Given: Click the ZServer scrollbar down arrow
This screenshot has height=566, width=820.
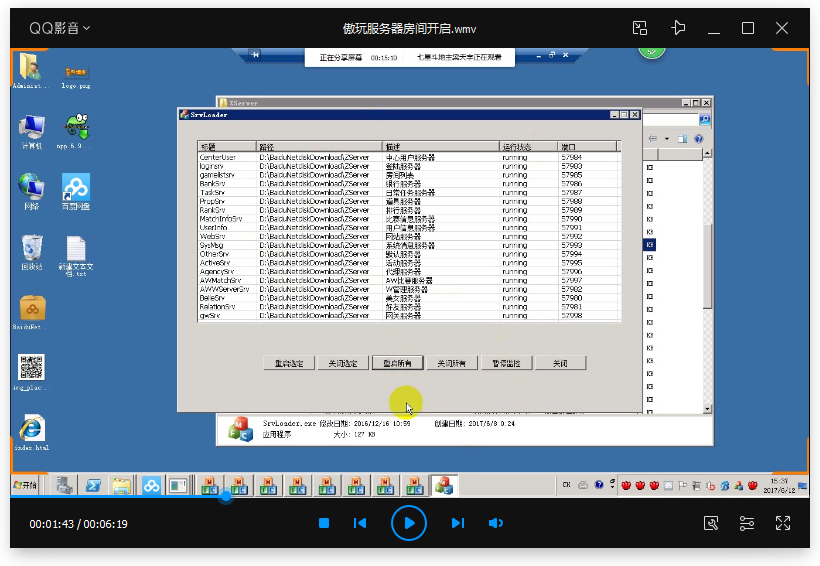Looking at the screenshot, I should (707, 409).
